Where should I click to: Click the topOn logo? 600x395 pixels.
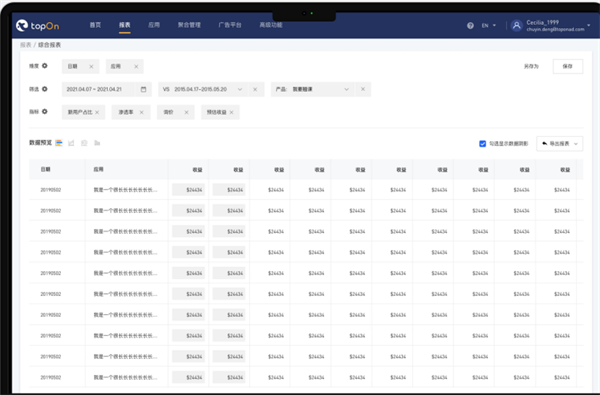[38, 26]
